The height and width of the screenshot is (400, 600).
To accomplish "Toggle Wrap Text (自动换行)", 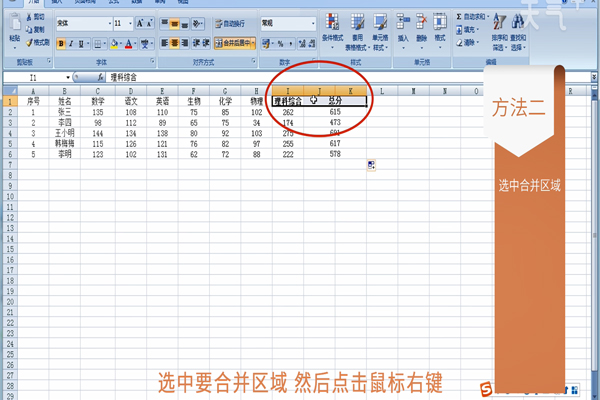I will click(230, 24).
